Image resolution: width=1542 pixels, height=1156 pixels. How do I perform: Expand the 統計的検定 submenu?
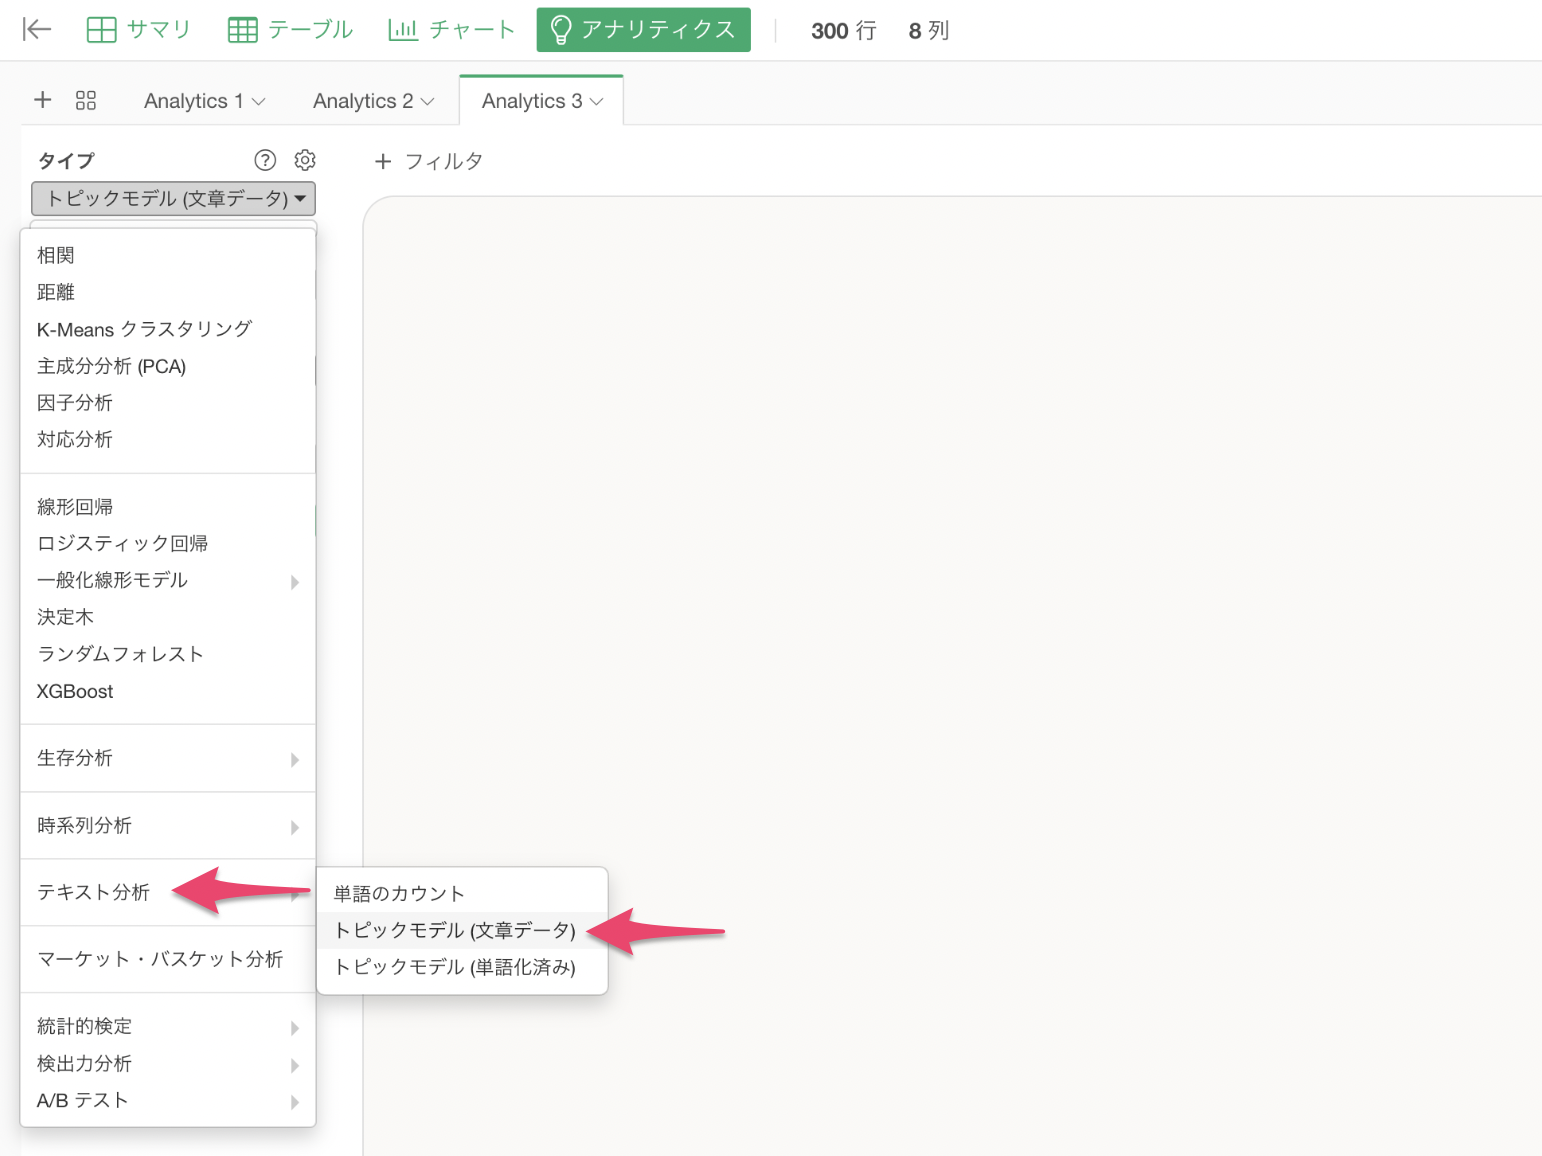click(168, 1027)
